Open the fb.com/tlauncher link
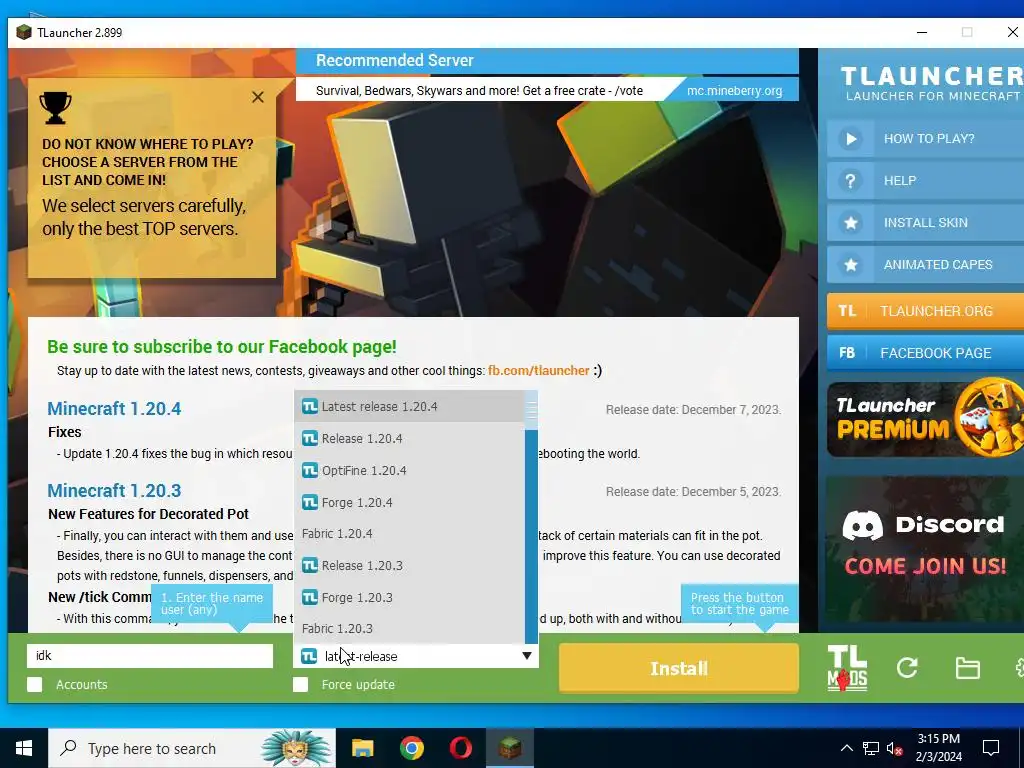Screen dimensions: 1024x768 click(539, 371)
